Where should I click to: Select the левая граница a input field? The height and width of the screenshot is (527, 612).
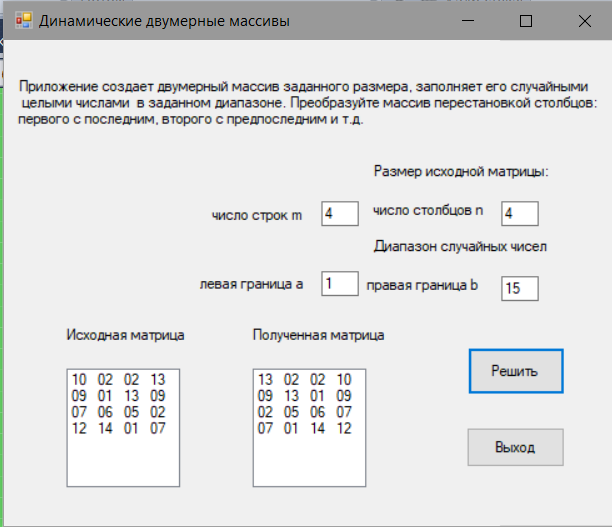(x=340, y=283)
